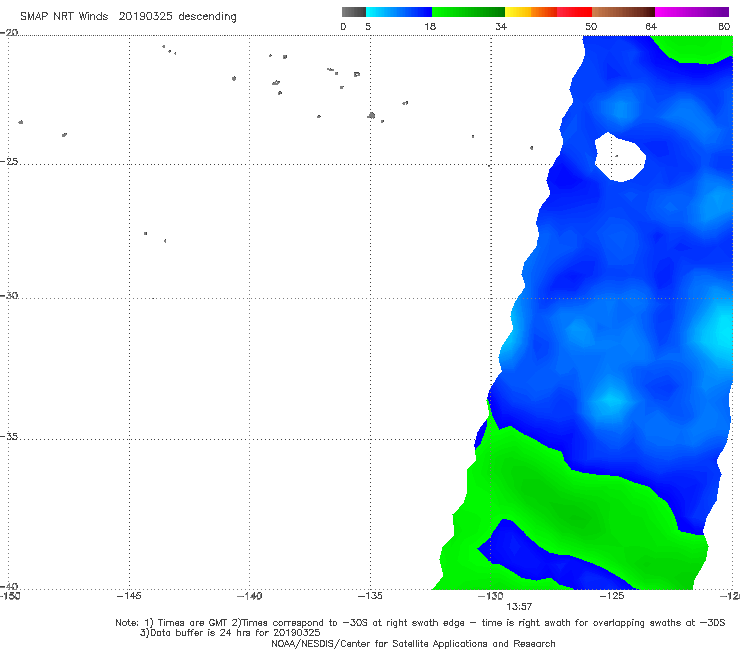Click the longitude label -130
Viewport: 740px width, 650px height.
coord(491,596)
